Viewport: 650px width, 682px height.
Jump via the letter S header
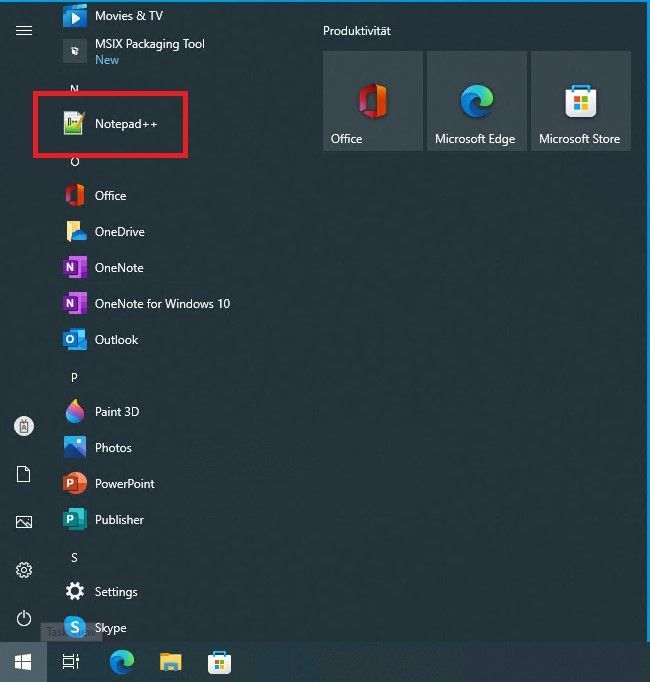(x=74, y=558)
